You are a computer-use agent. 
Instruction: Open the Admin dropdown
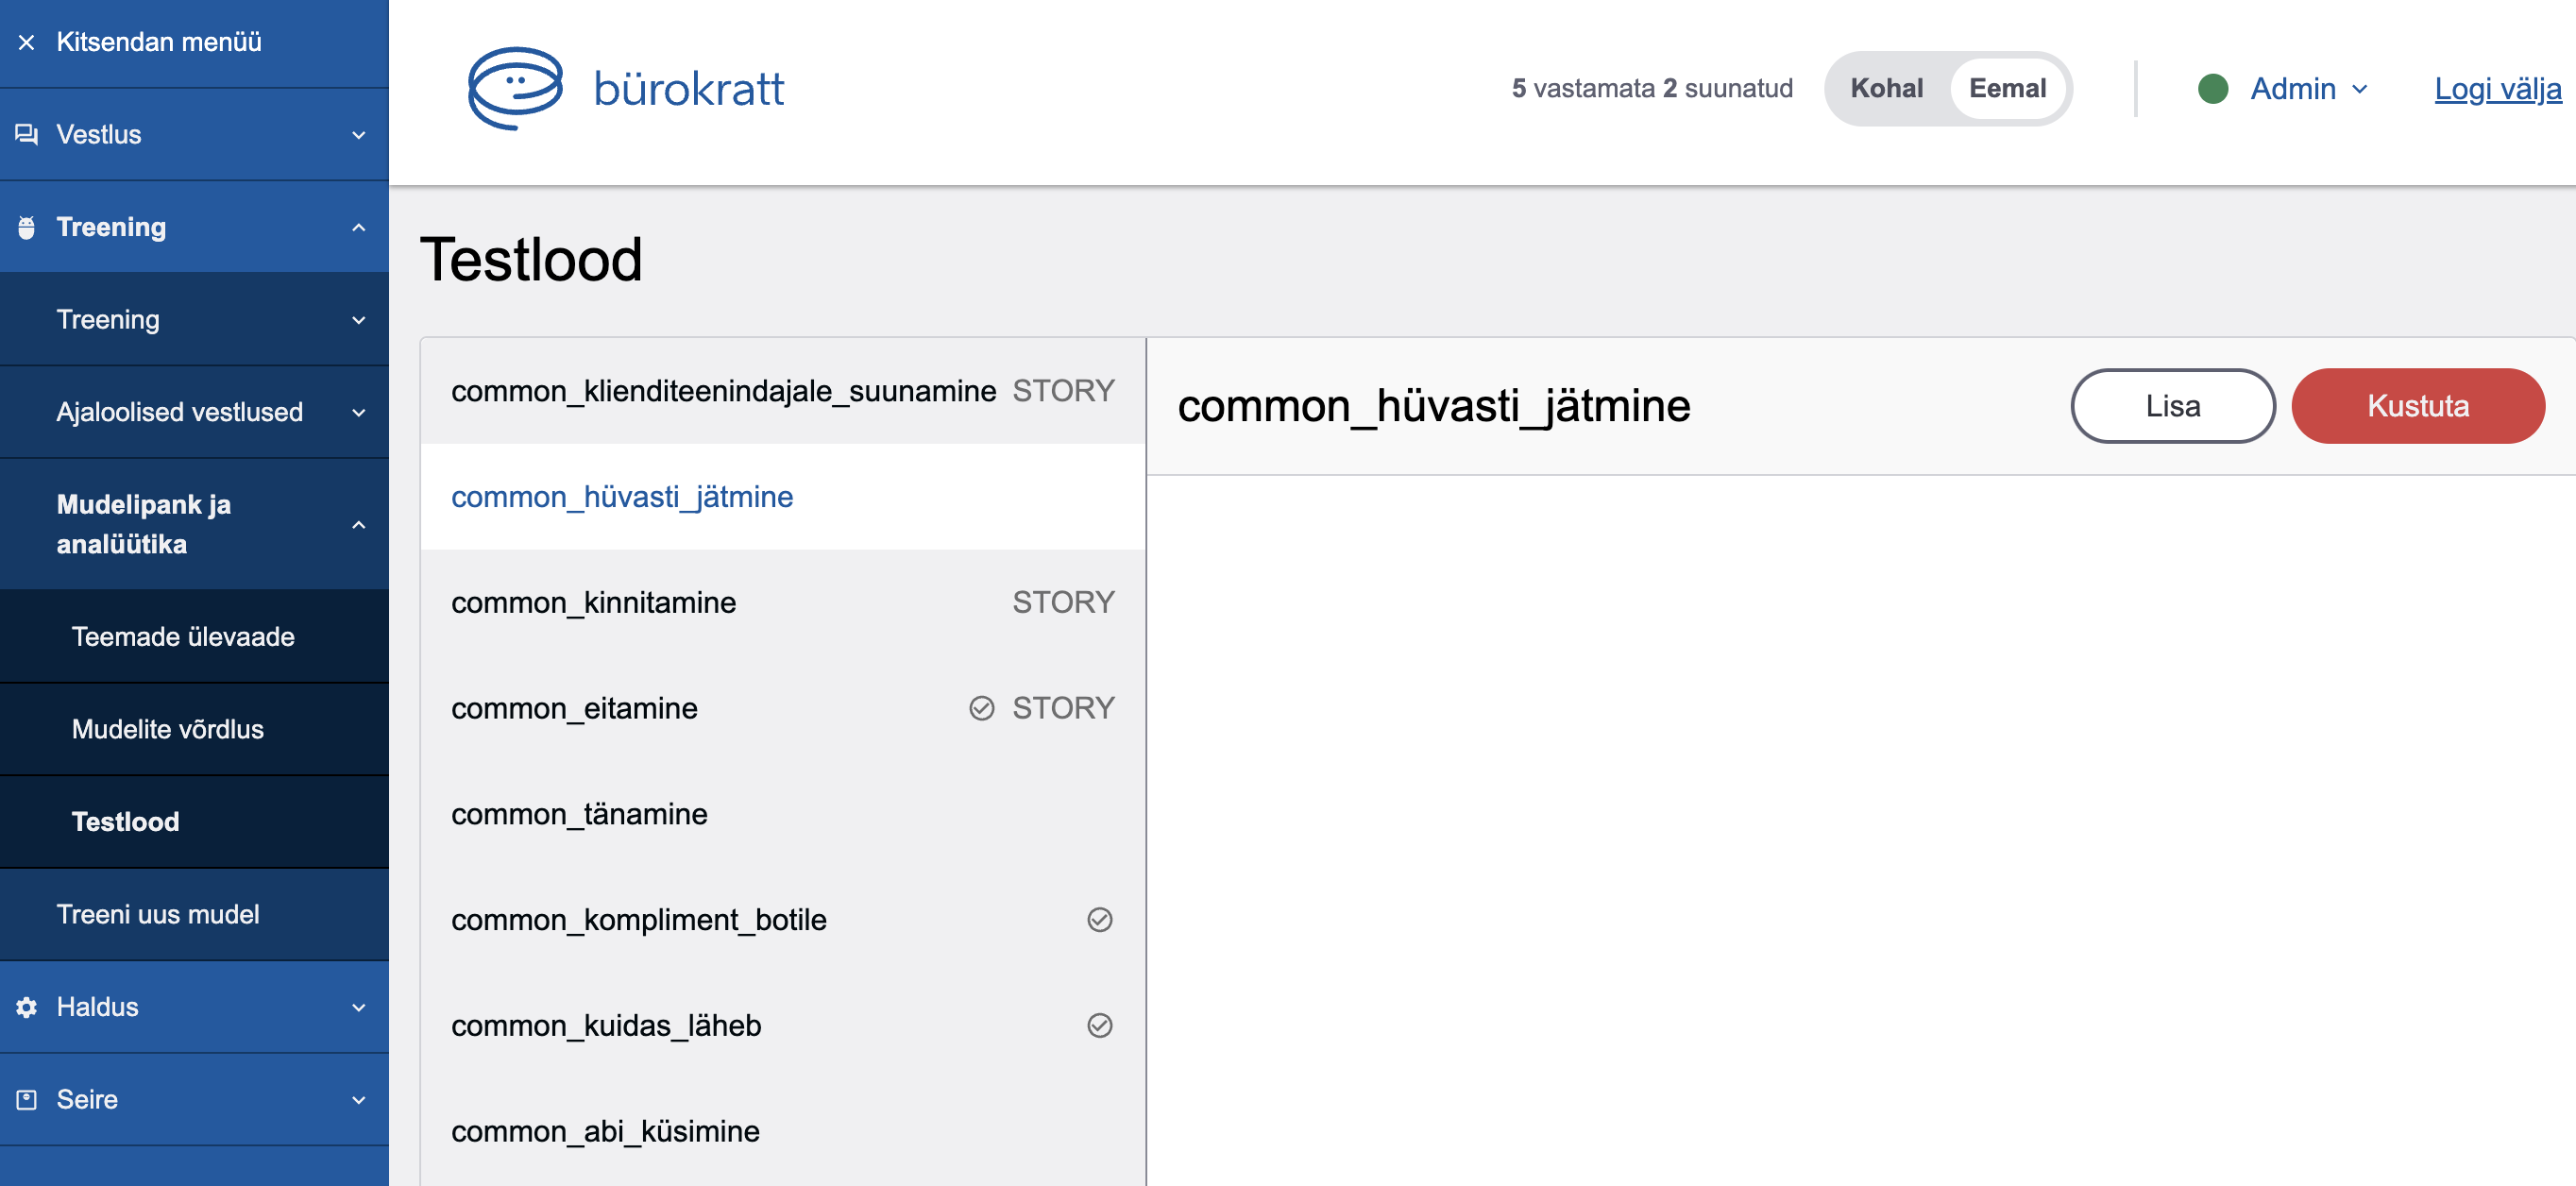pyautogui.click(x=2309, y=89)
